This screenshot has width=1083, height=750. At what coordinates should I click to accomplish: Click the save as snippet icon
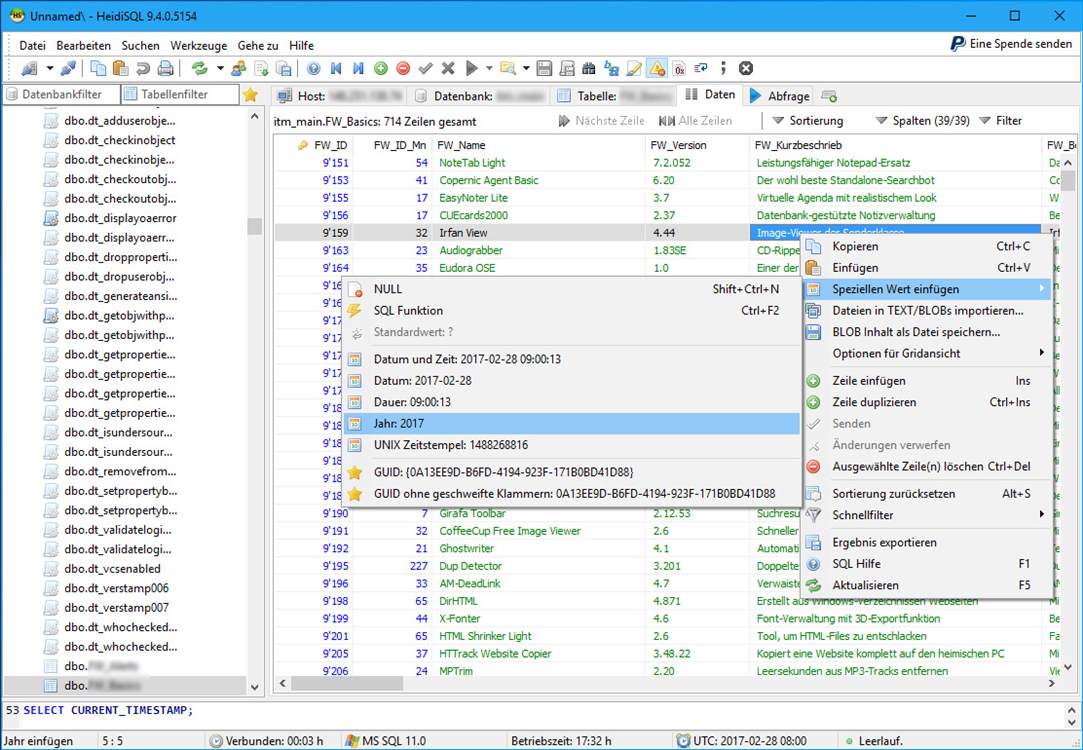[567, 68]
